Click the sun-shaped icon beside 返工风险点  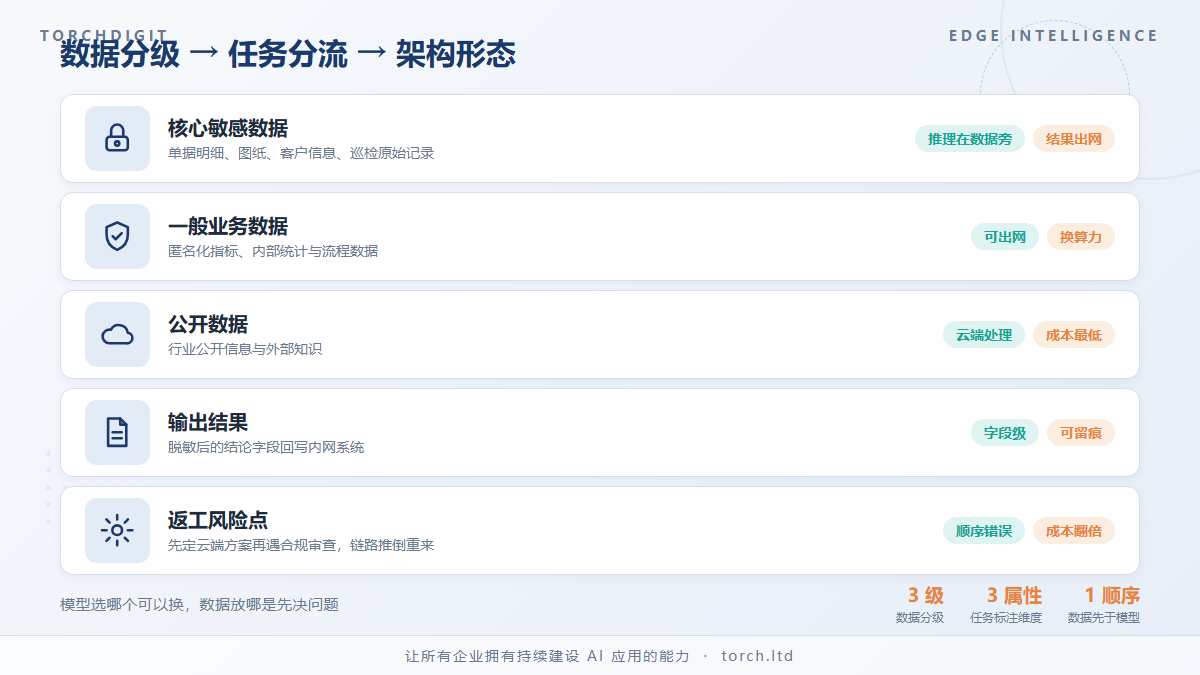pyautogui.click(x=117, y=530)
